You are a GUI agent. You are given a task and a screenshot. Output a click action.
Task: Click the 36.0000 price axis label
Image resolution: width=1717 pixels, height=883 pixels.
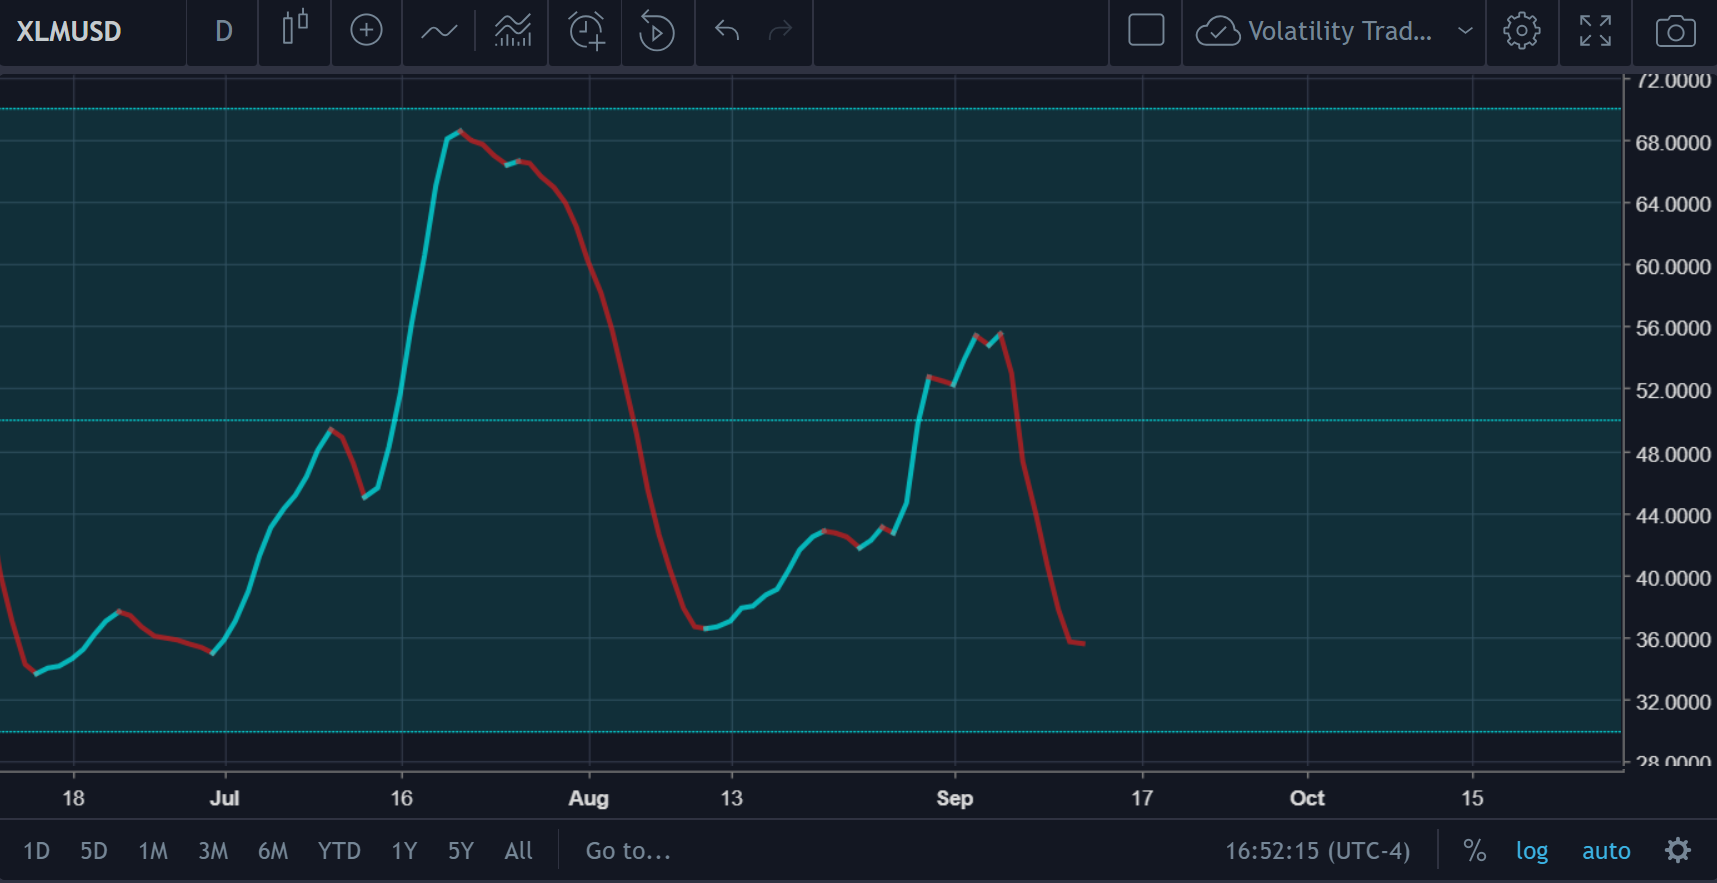[1673, 640]
